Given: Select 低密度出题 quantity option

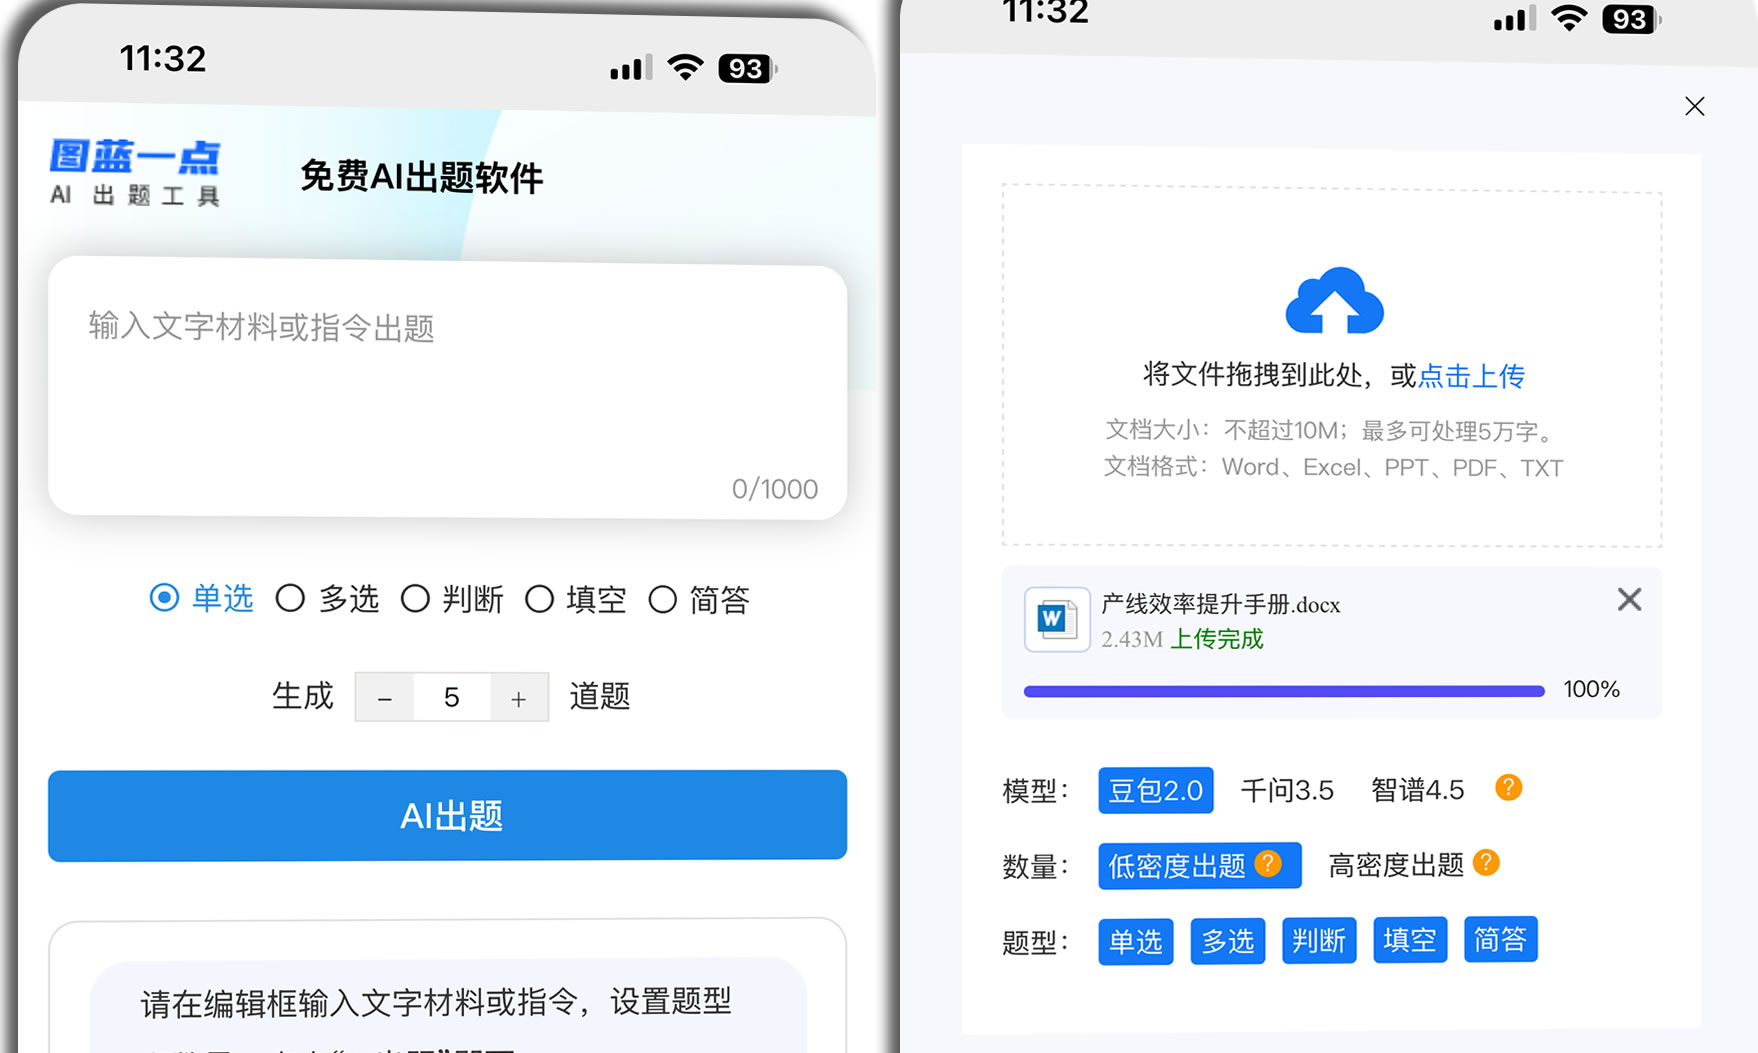Looking at the screenshot, I should pyautogui.click(x=1200, y=865).
